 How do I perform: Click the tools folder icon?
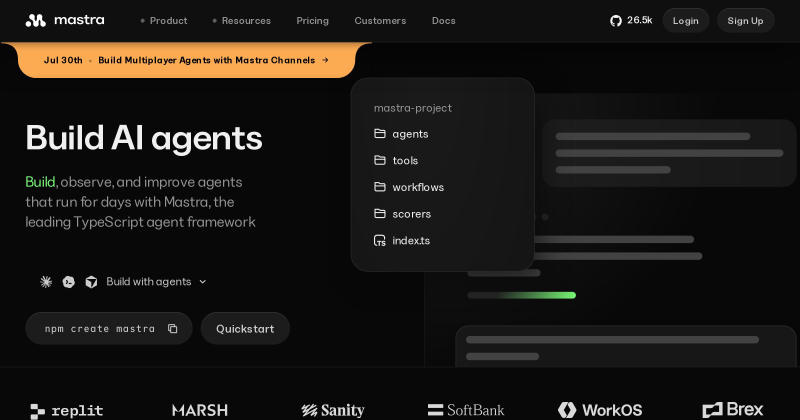click(x=380, y=160)
